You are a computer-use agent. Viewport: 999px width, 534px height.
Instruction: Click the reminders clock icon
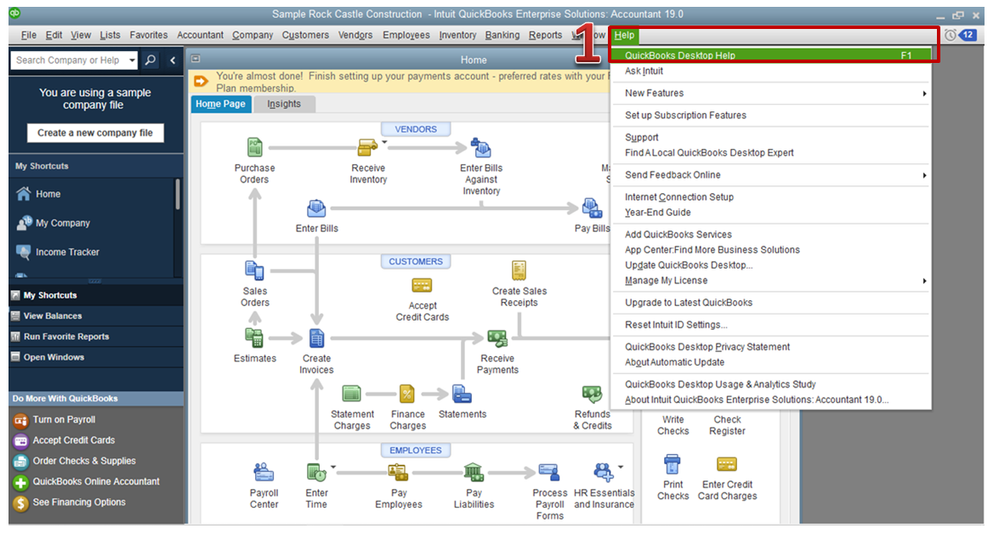[x=950, y=35]
